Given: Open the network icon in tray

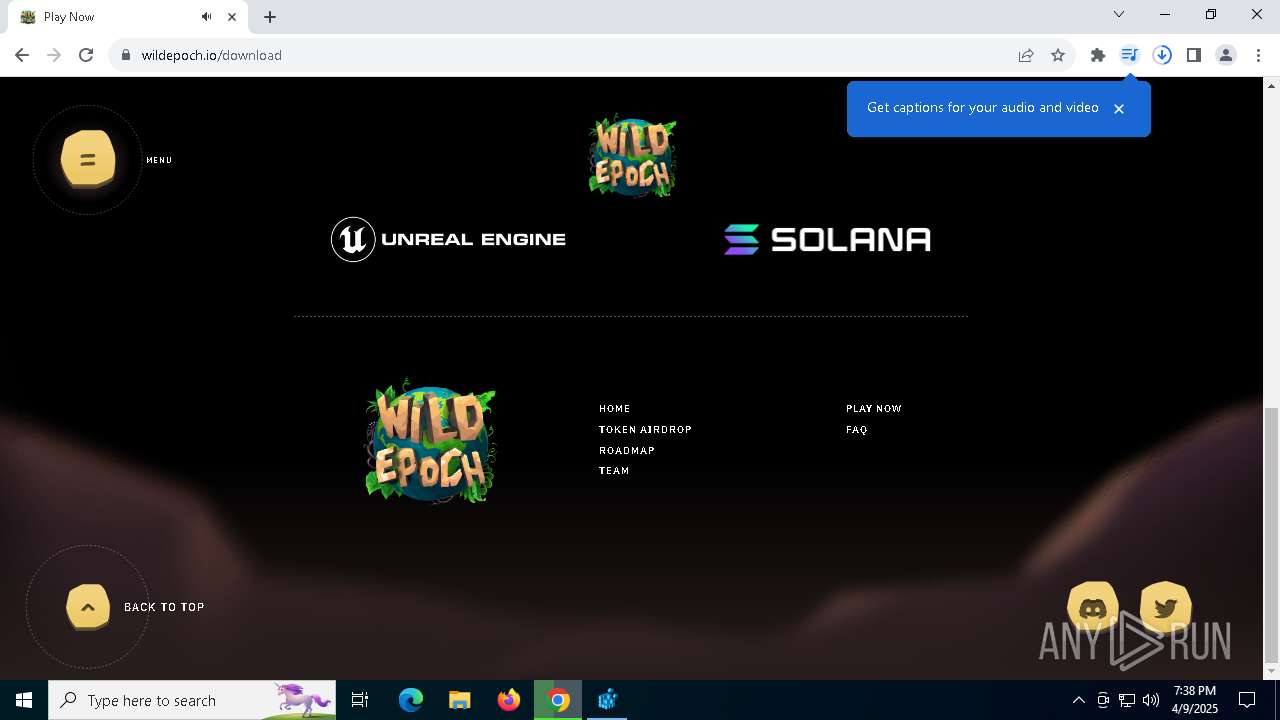Looking at the screenshot, I should coord(1126,700).
